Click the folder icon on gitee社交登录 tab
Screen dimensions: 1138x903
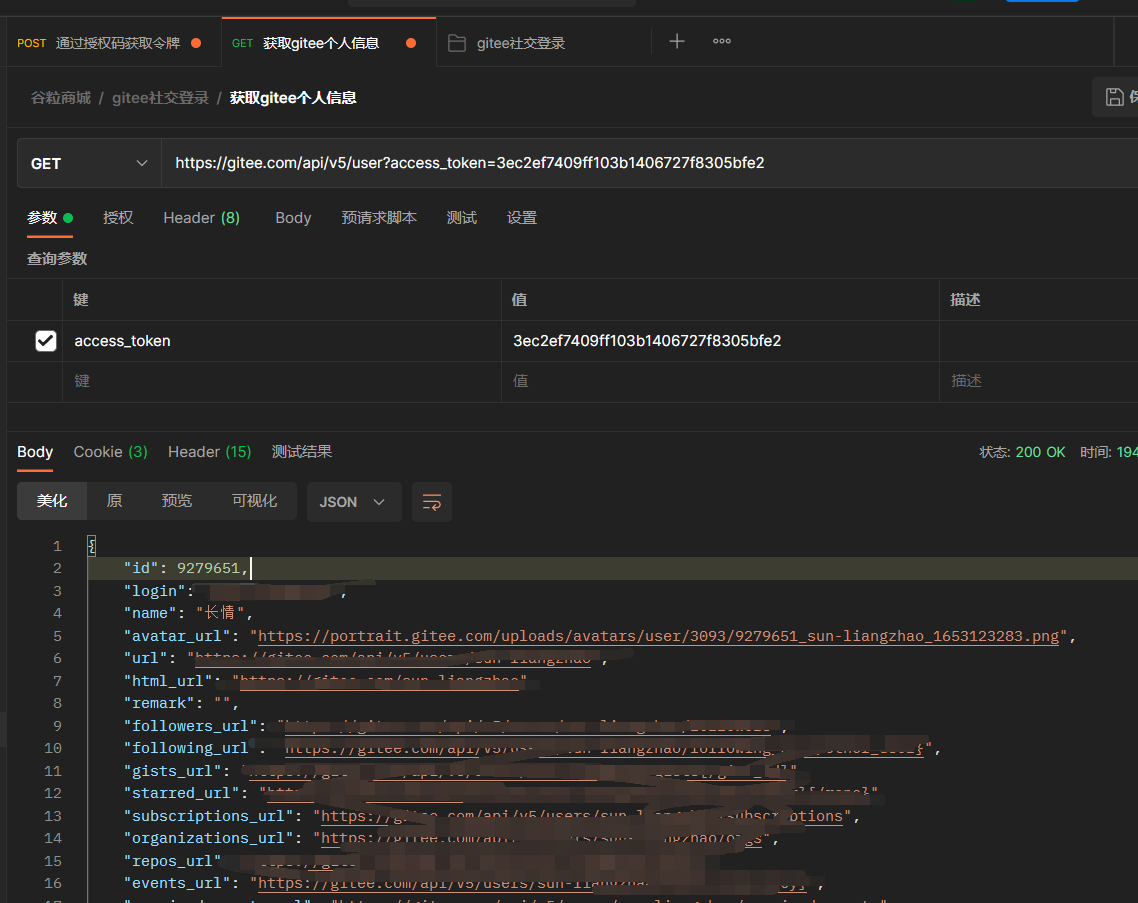click(x=457, y=43)
